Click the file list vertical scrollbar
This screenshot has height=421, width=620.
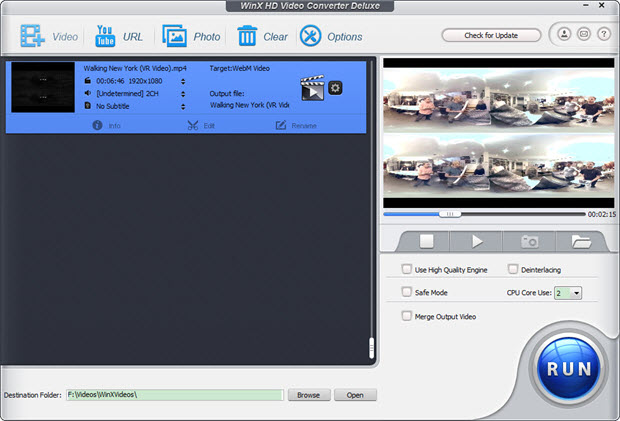(x=371, y=348)
